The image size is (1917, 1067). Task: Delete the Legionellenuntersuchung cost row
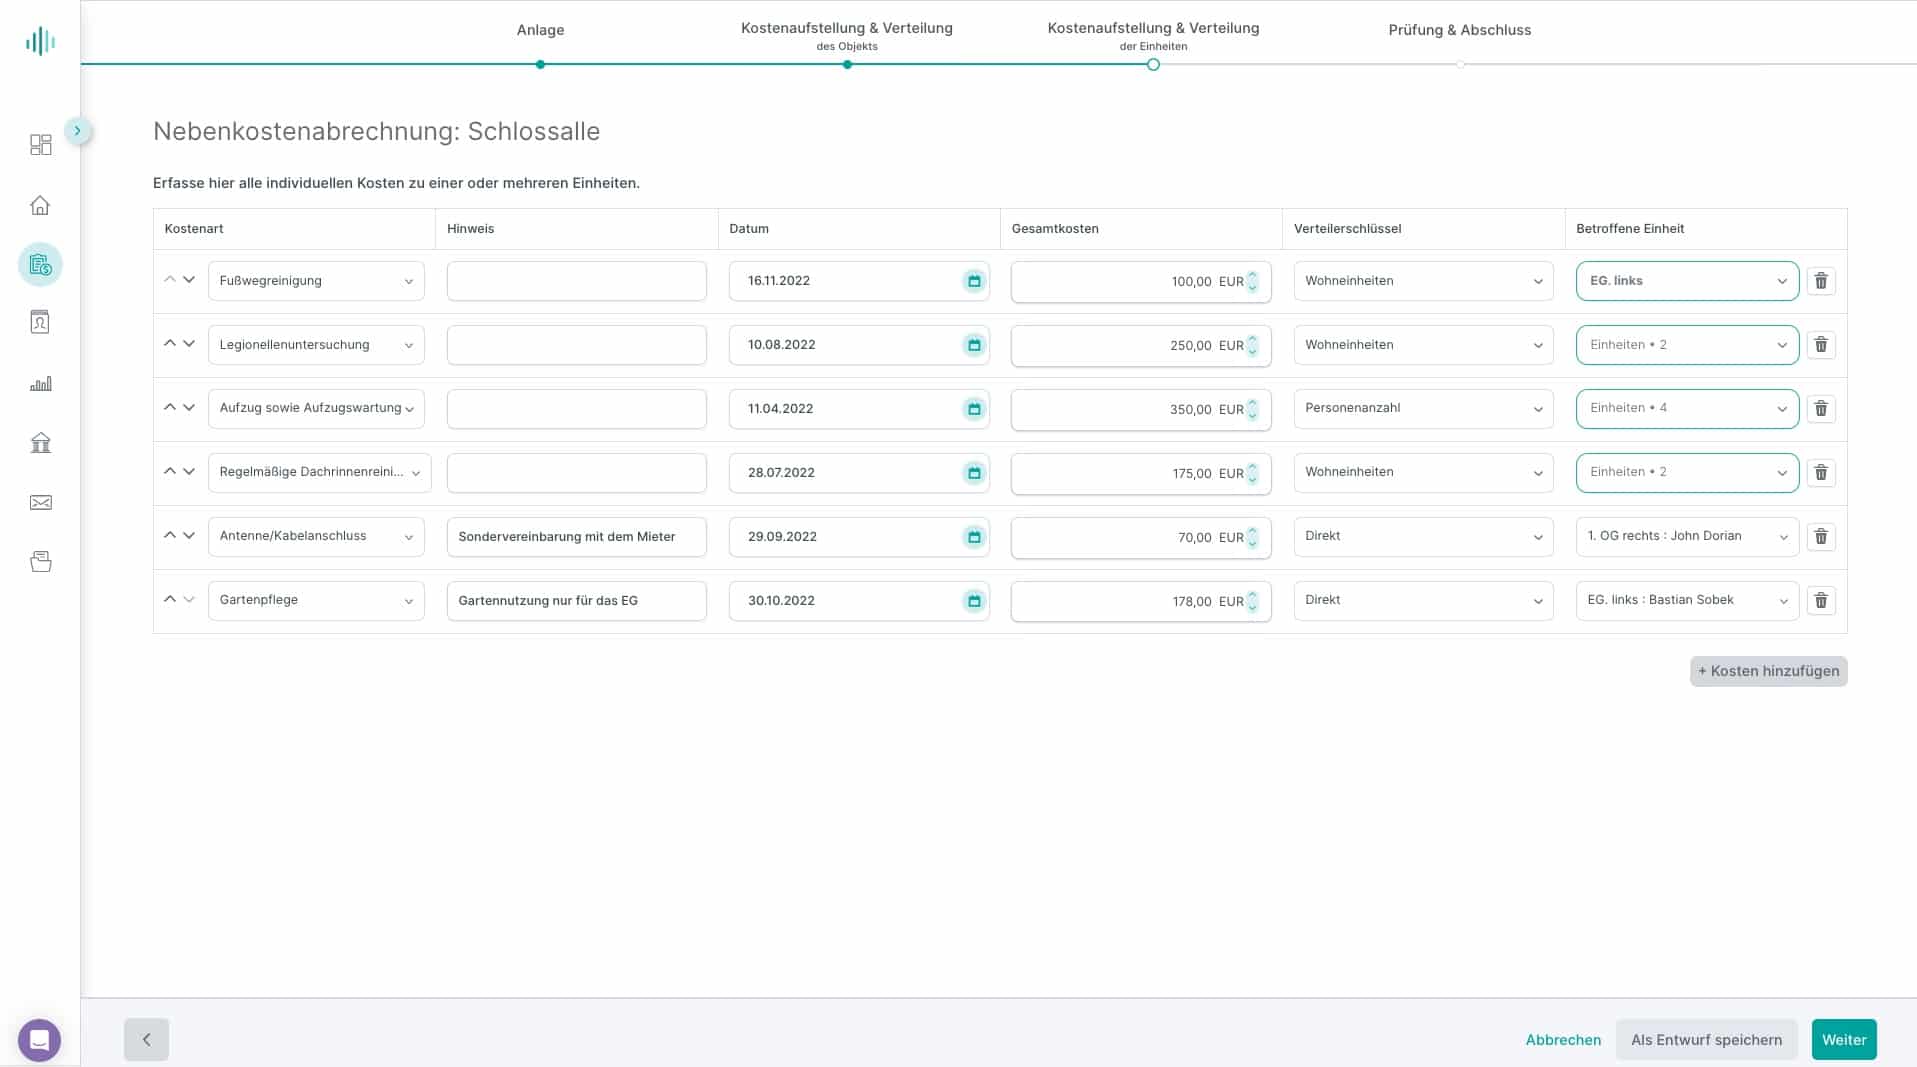pyautogui.click(x=1821, y=345)
